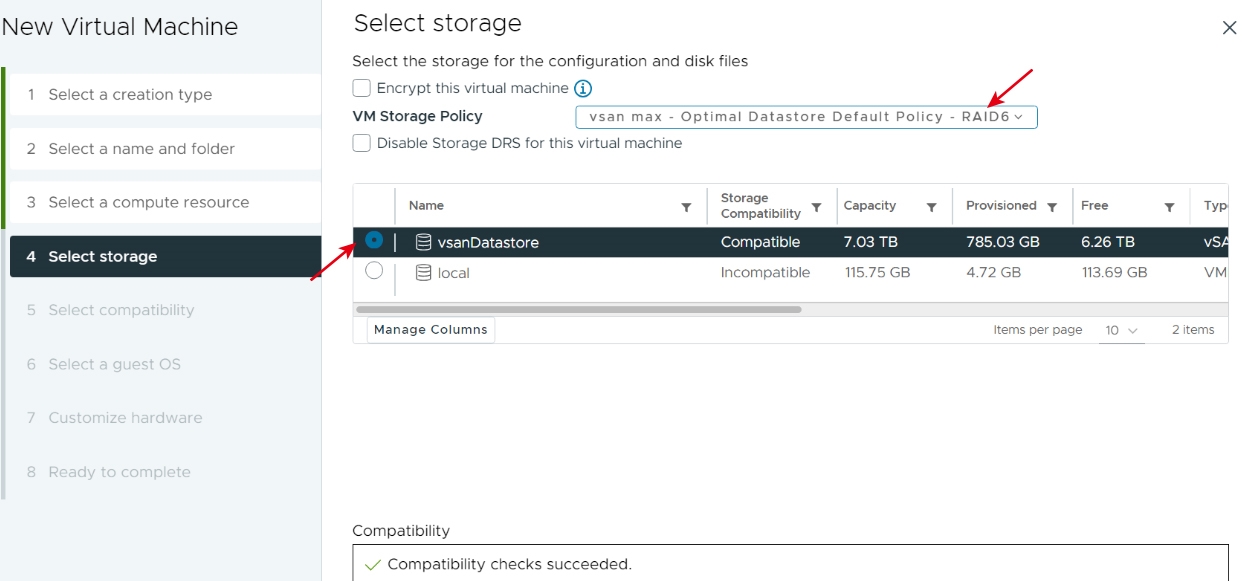Select the vsanDatastore radio button
The width and height of the screenshot is (1246, 581).
[x=374, y=240]
